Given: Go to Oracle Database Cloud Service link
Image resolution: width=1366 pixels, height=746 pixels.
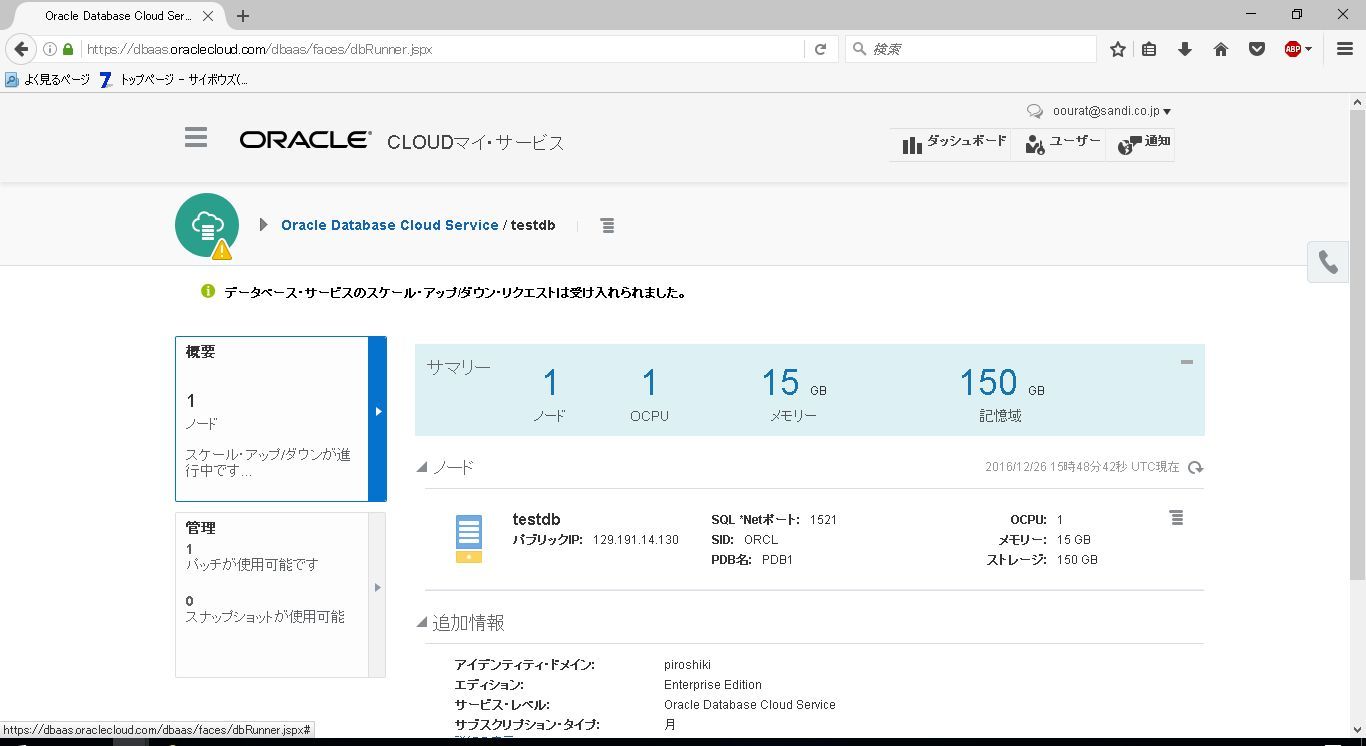Looking at the screenshot, I should pos(389,225).
